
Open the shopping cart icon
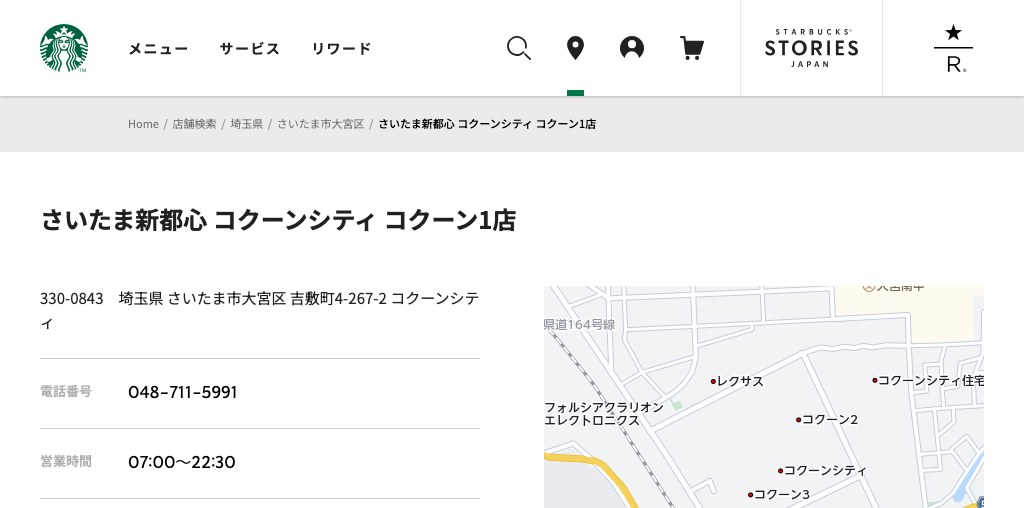(692, 48)
